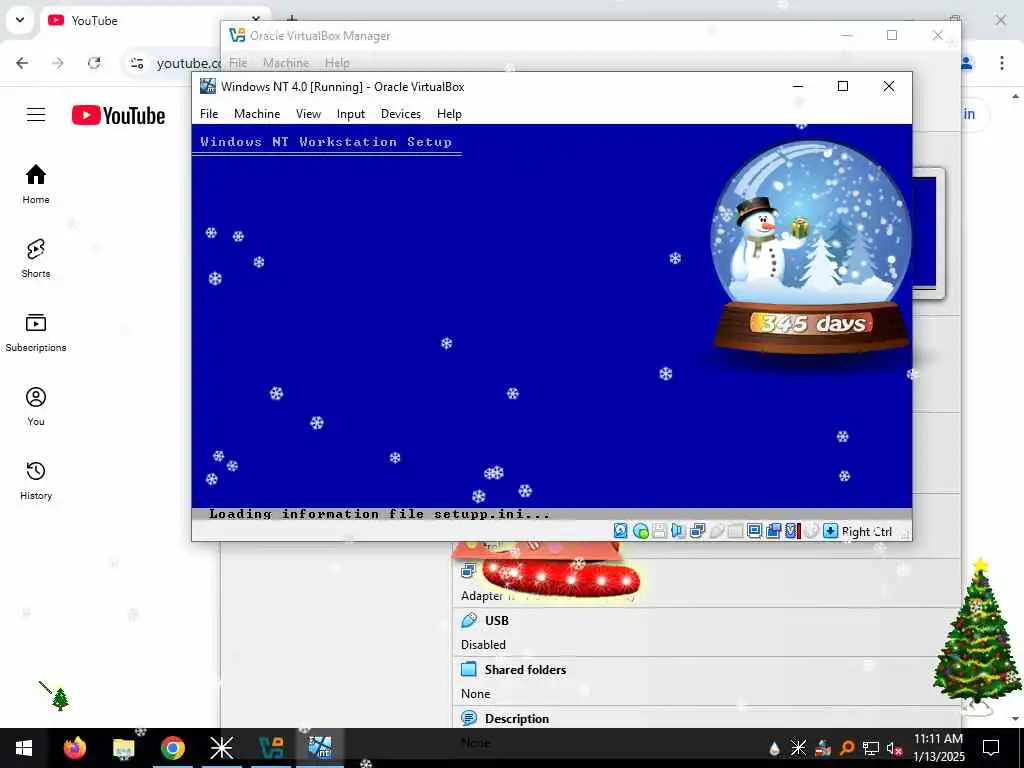The width and height of the screenshot is (1024, 768).
Task: Switch to Windows NT VM taskbar button
Action: pos(320,748)
